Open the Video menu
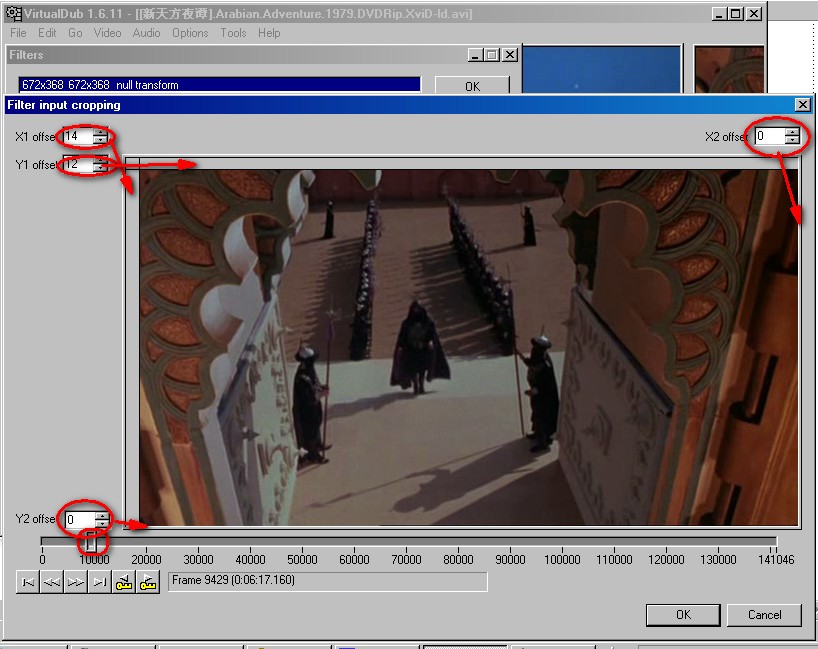Viewport: 818px width, 649px height. point(107,33)
